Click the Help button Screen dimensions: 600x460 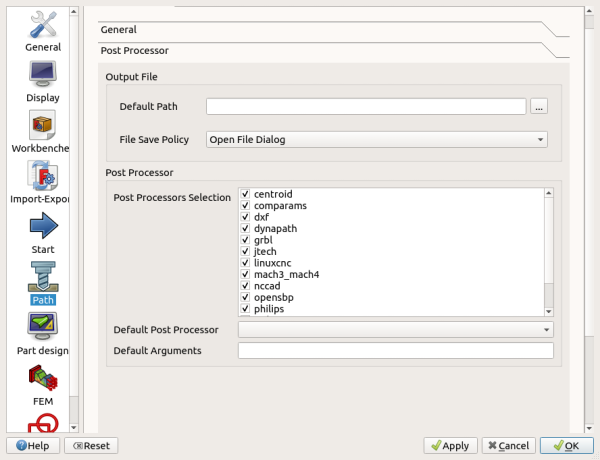(x=33, y=446)
